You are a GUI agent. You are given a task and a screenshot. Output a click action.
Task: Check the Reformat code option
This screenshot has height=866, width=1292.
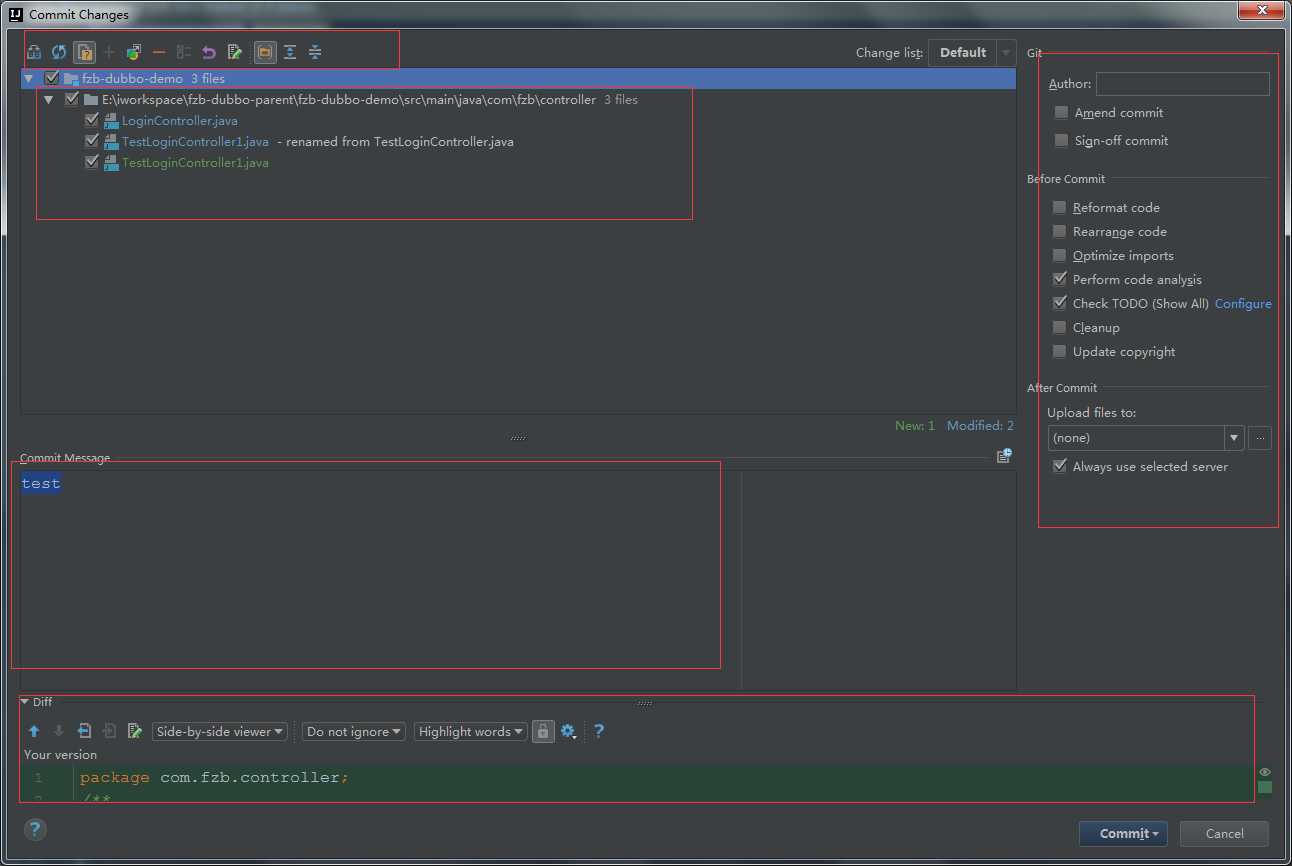(x=1059, y=207)
